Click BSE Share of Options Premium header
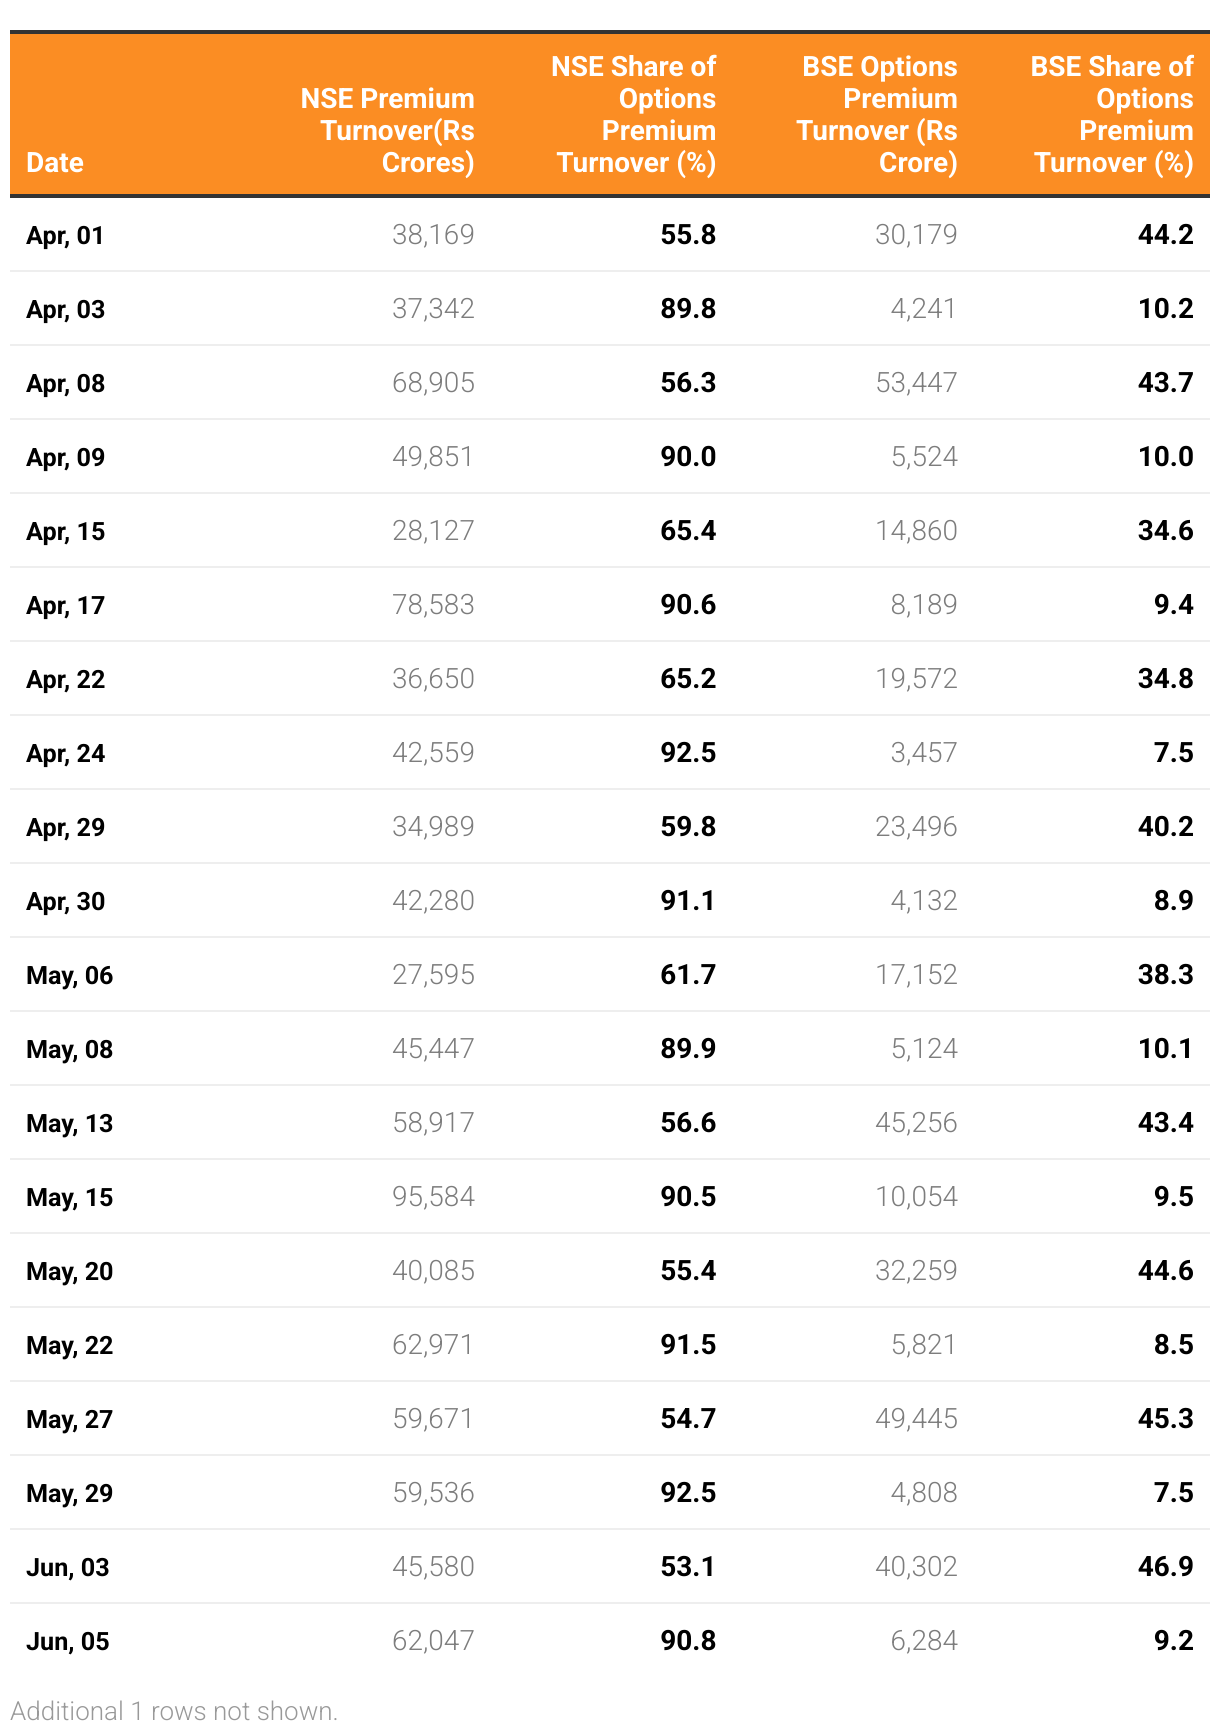 pos(1113,115)
